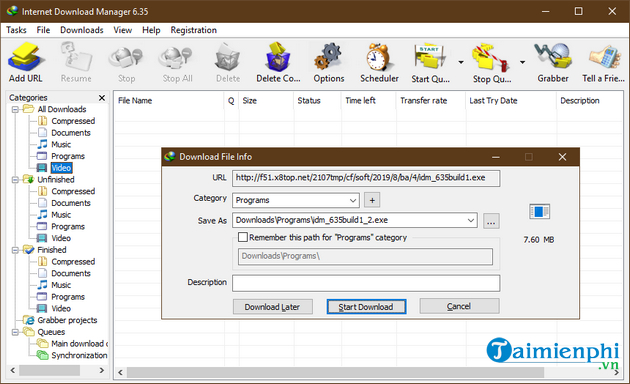Image resolution: width=630 pixels, height=384 pixels.
Task: Select Video under All Downloads
Action: coord(61,168)
